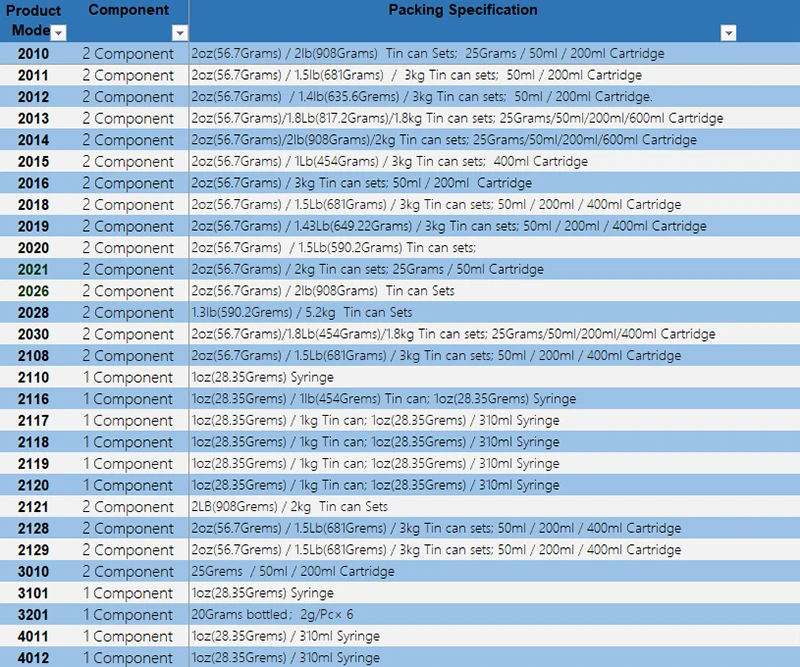Click product mode cell 2108
Screen dimensions: 800x667
[34, 355]
